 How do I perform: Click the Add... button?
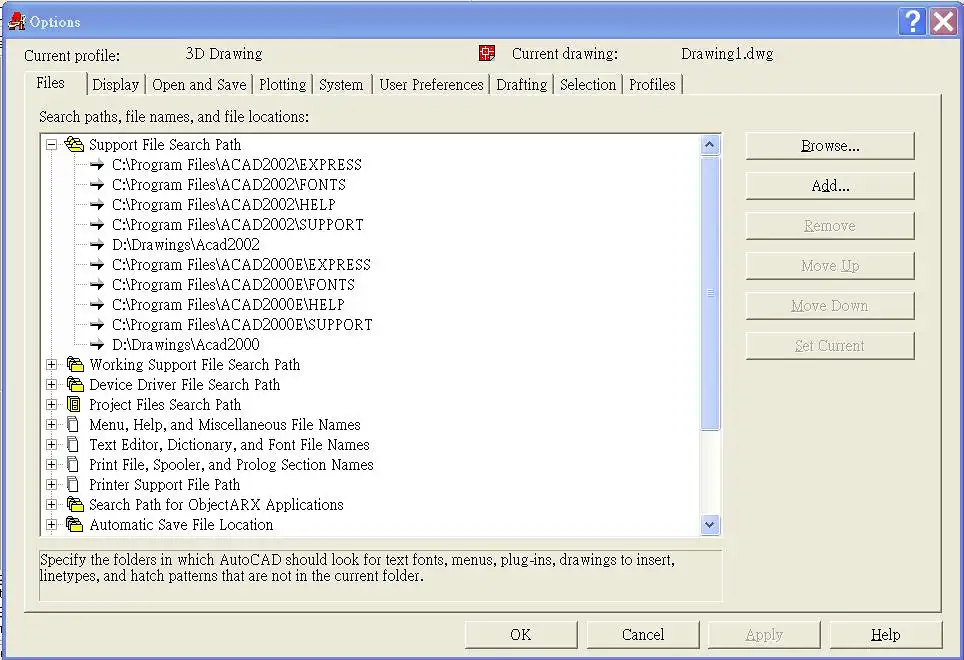830,186
